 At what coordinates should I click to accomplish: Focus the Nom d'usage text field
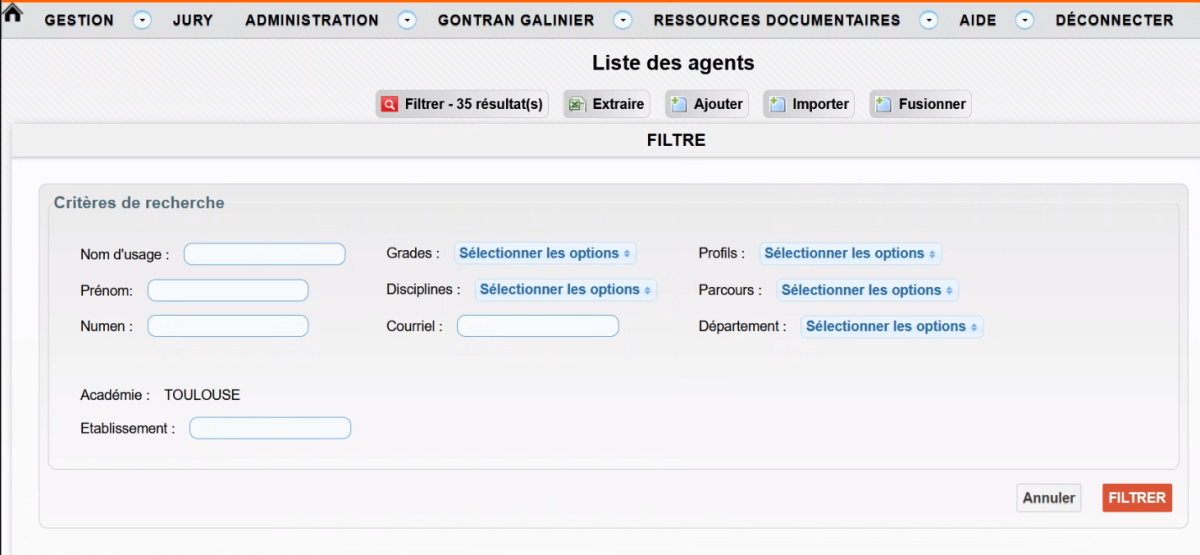[x=264, y=254]
